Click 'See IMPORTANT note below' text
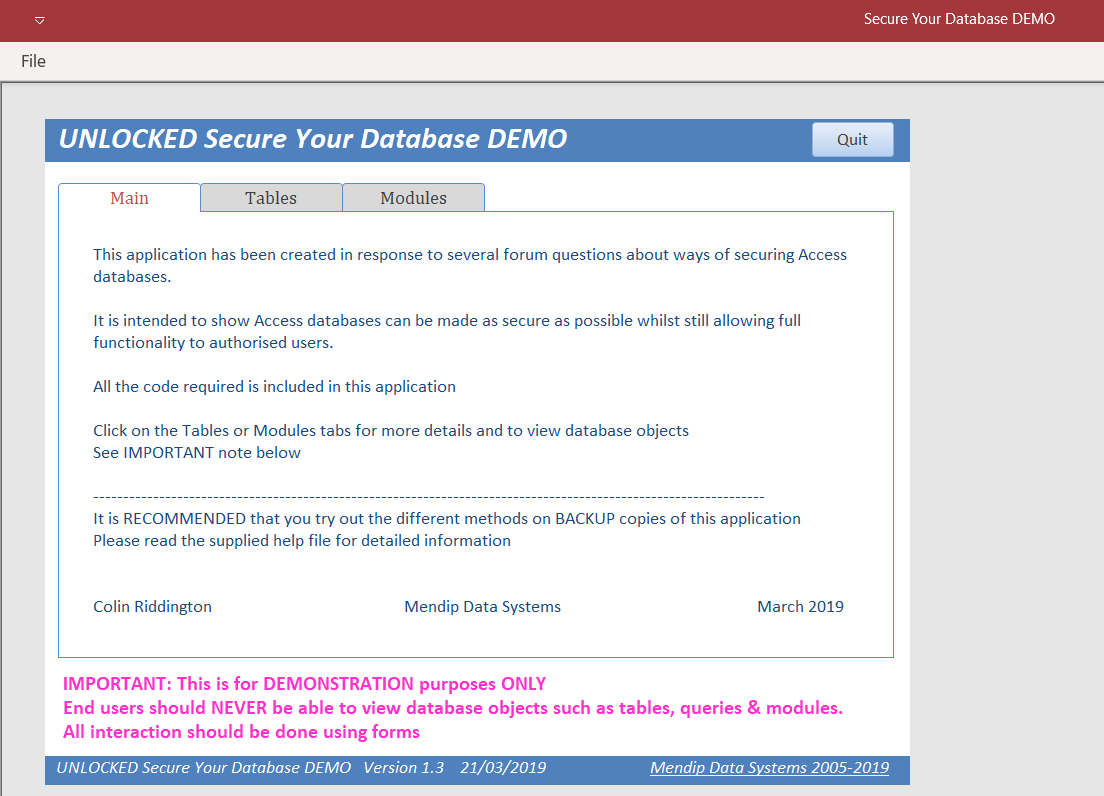 click(x=196, y=453)
